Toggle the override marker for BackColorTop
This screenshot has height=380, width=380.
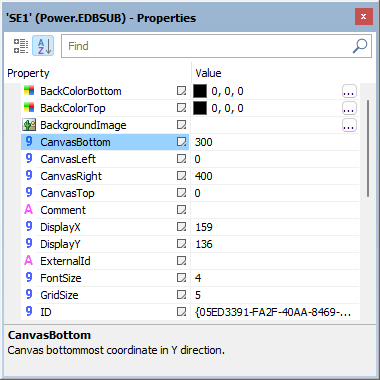tap(181, 108)
